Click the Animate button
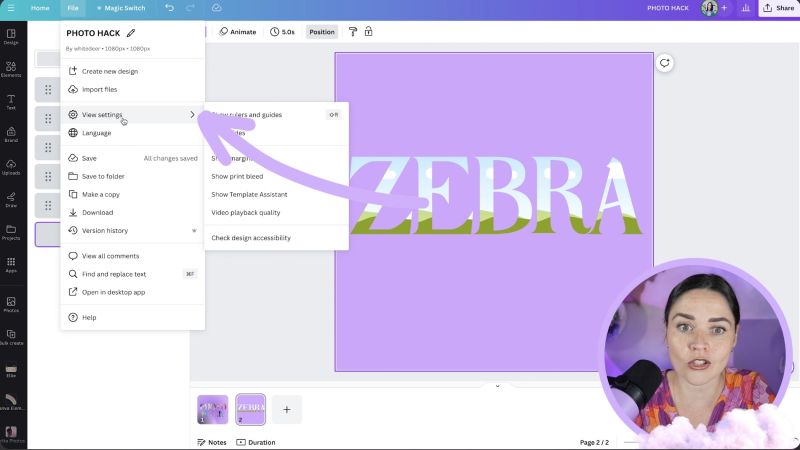800x450 pixels. 238,32
